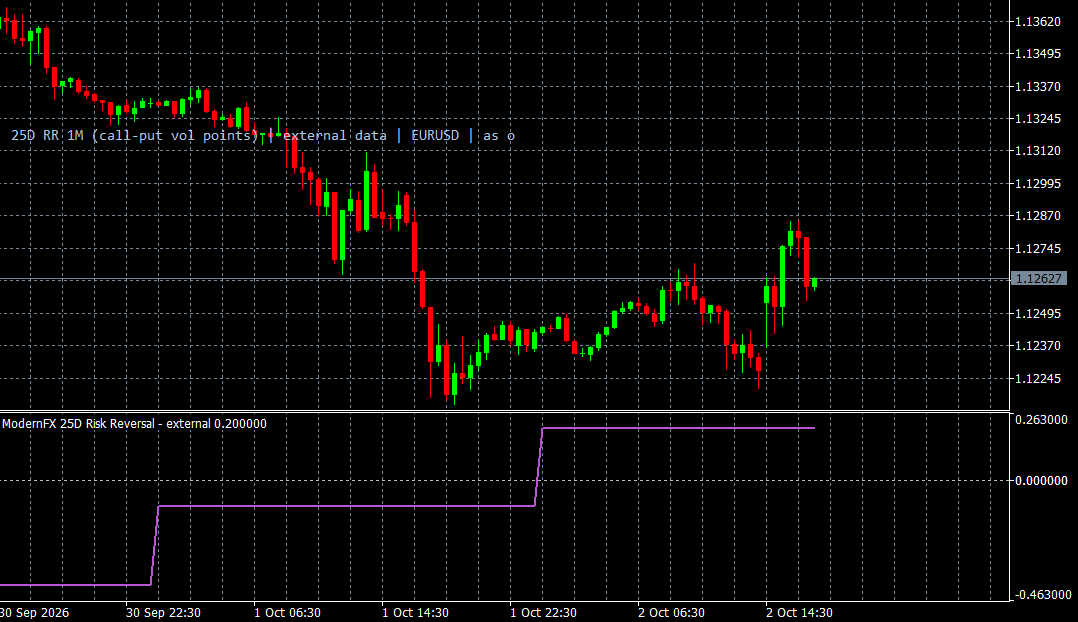Click the 1 Oct 06:30 time label

coord(287,612)
